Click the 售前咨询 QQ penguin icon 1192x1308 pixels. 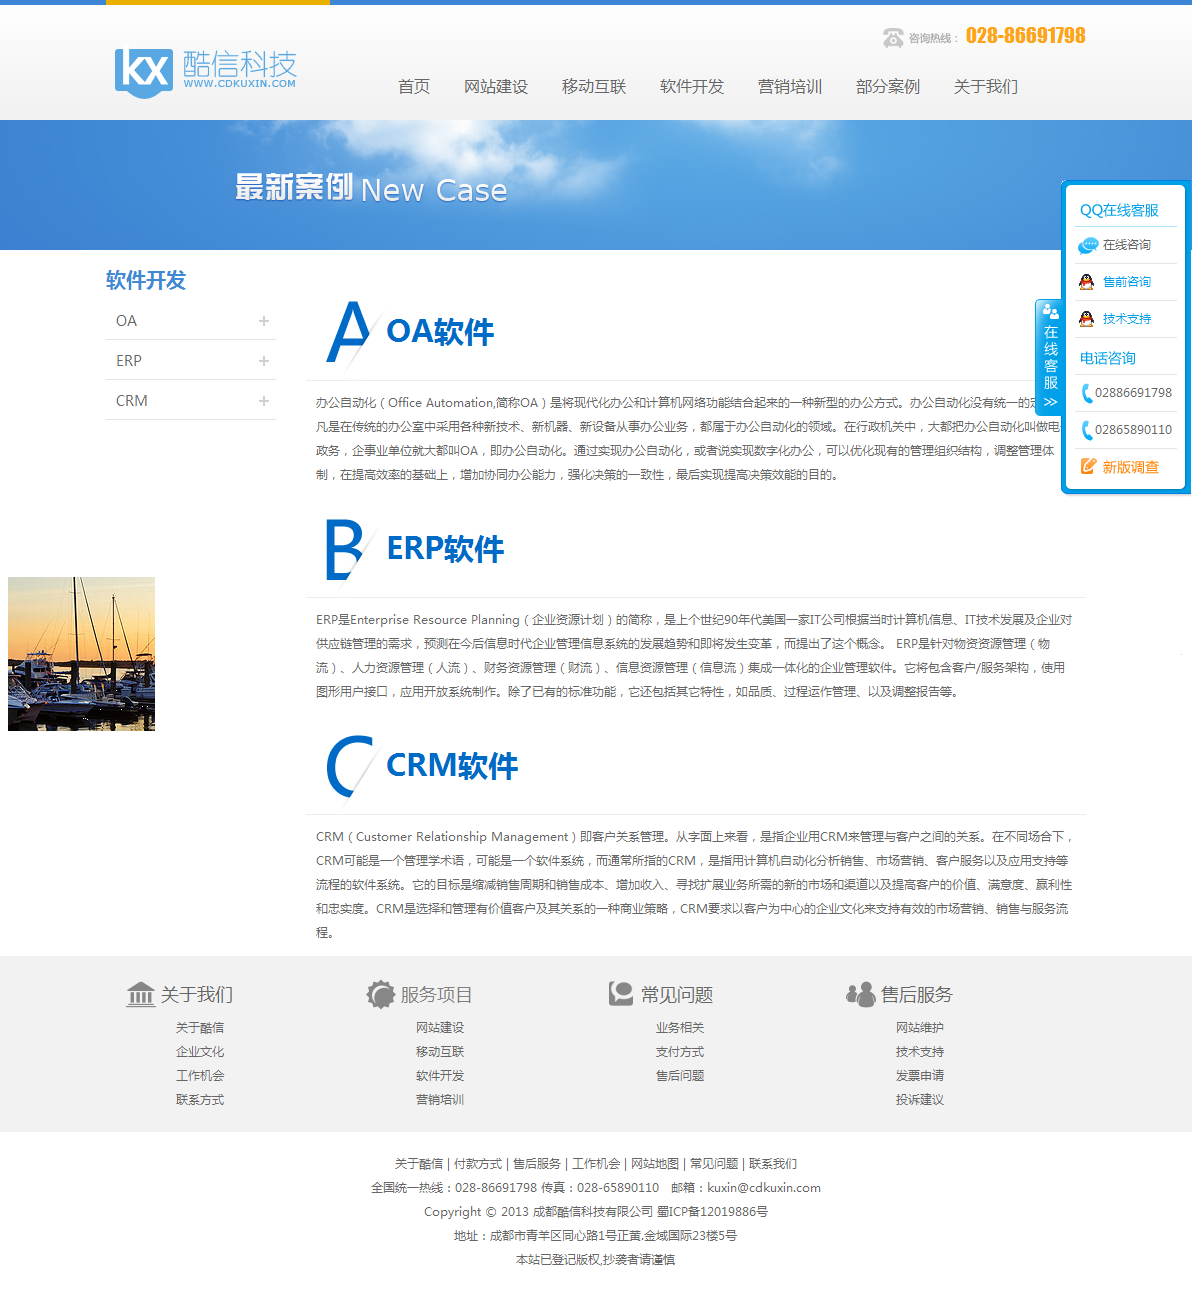(1087, 282)
